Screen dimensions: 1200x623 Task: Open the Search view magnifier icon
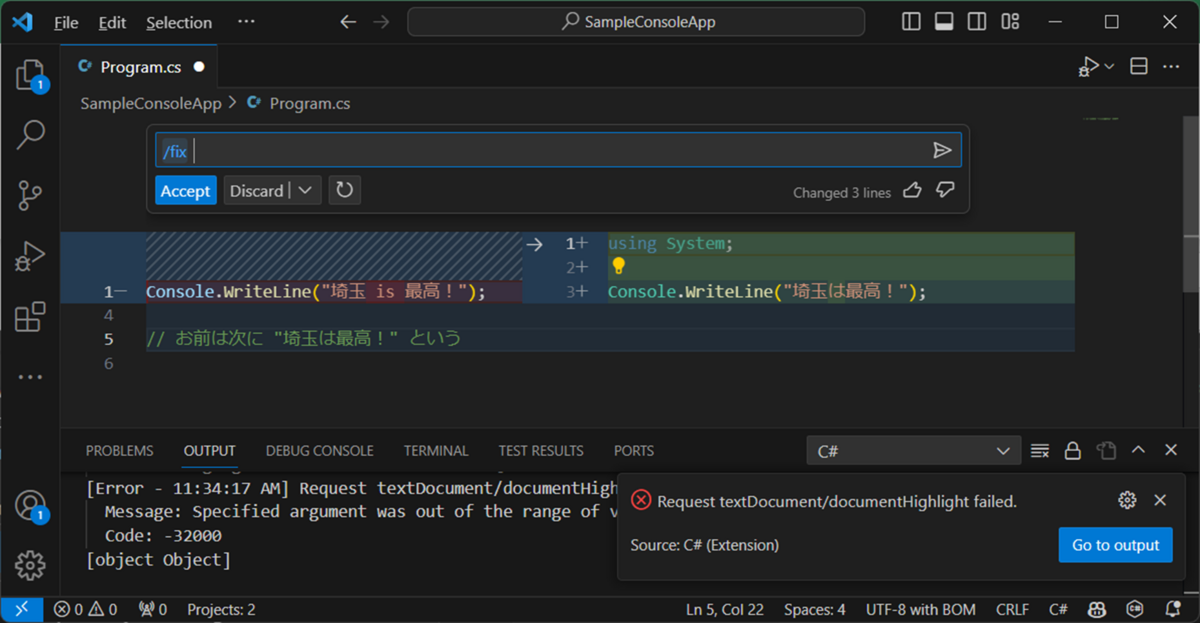tap(30, 134)
